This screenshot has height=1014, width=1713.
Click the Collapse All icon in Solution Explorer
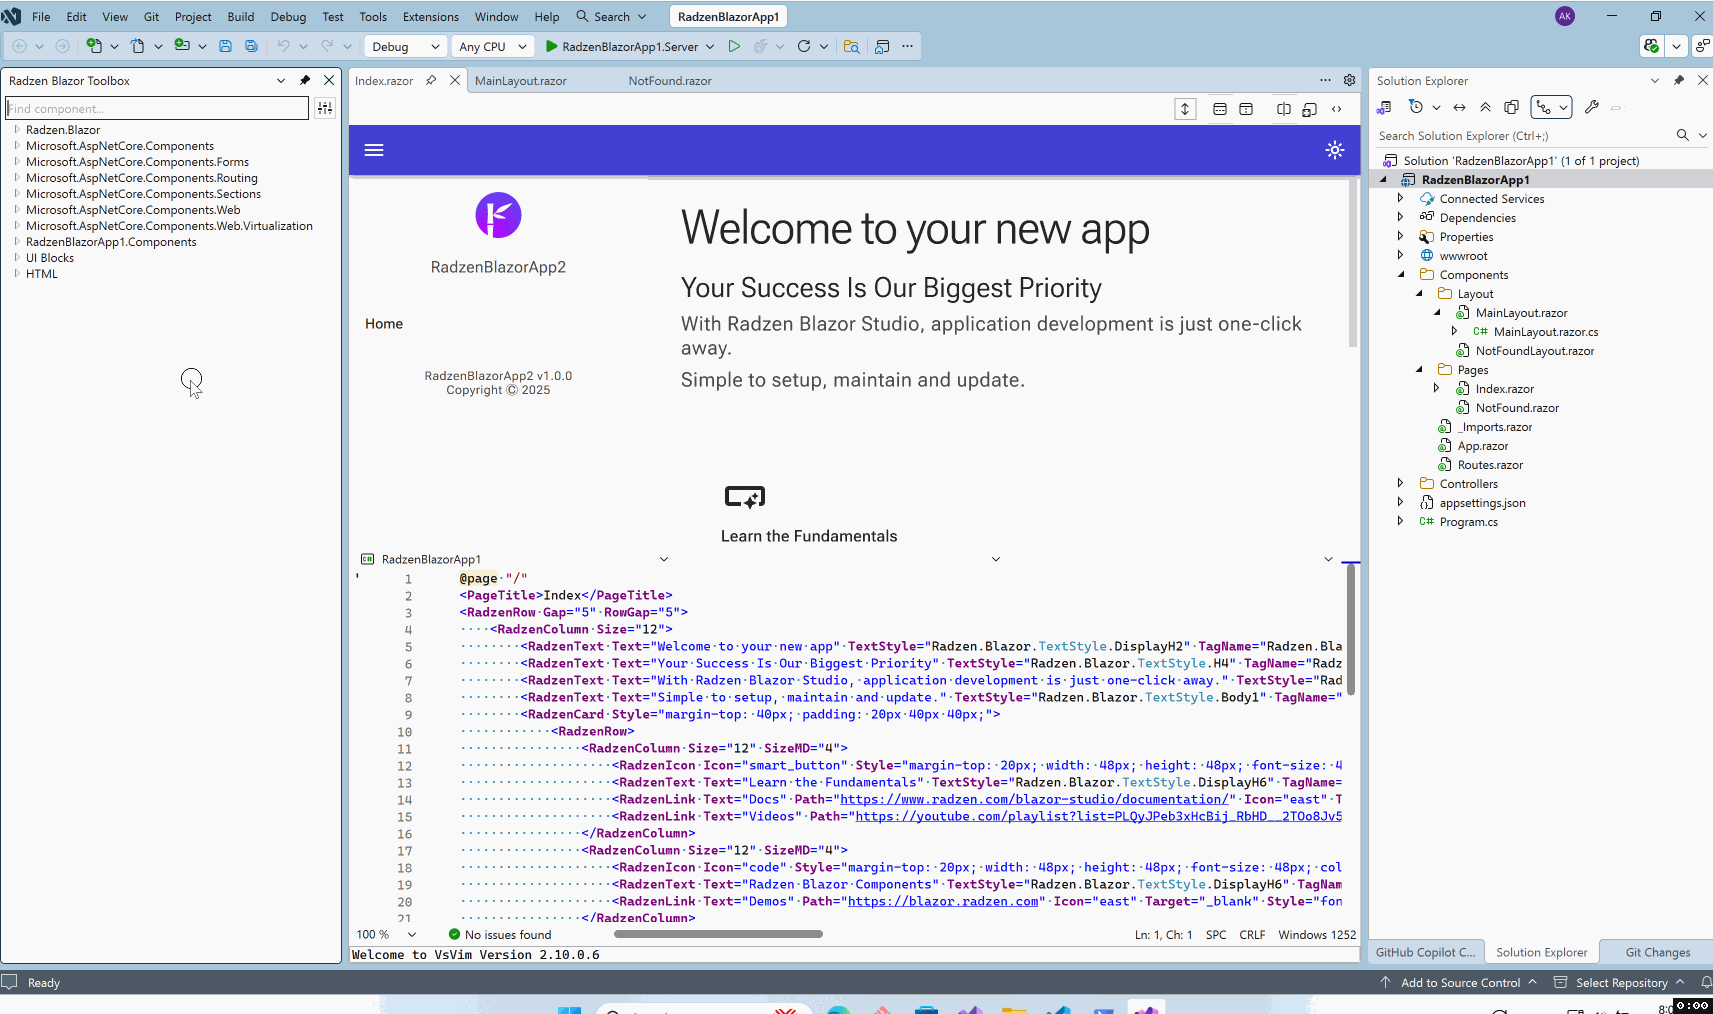1485,107
